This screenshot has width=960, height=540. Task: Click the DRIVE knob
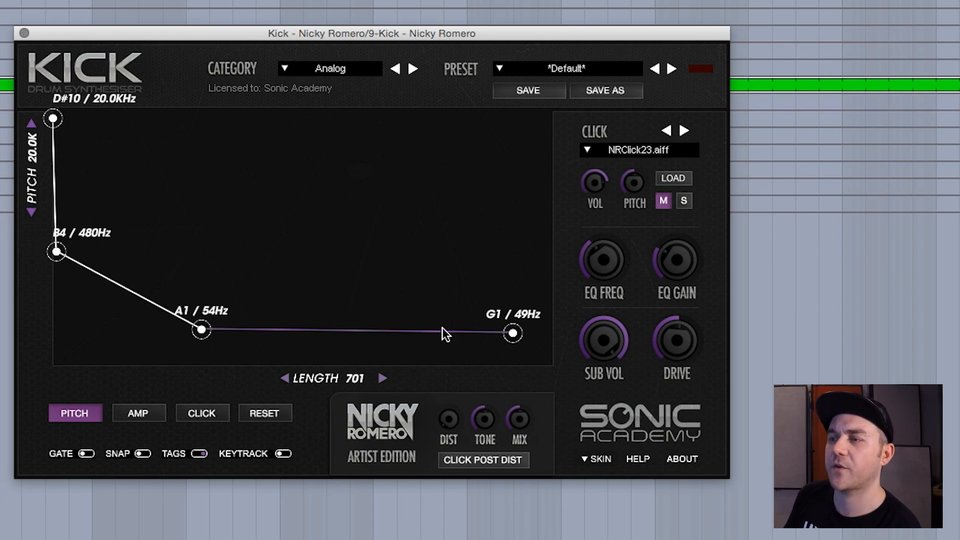click(x=677, y=340)
